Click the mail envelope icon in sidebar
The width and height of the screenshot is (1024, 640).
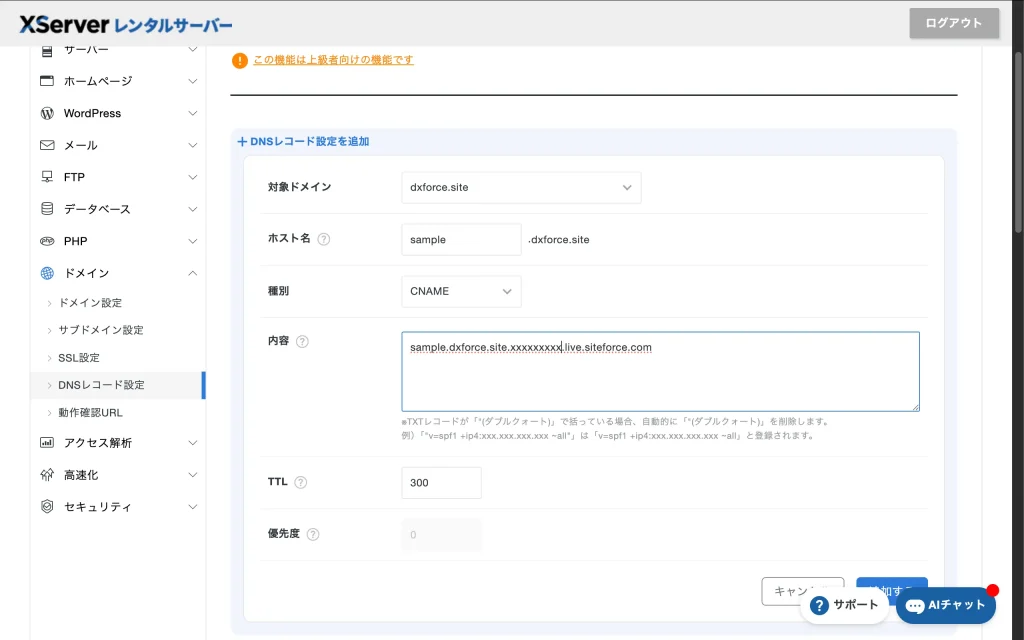click(47, 145)
